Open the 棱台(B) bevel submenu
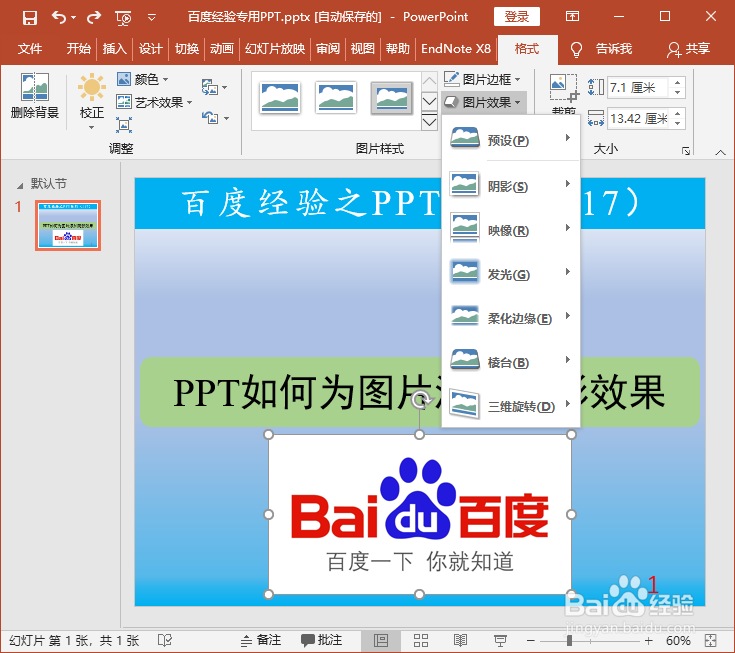Viewport: 735px width, 653px height. (x=511, y=361)
